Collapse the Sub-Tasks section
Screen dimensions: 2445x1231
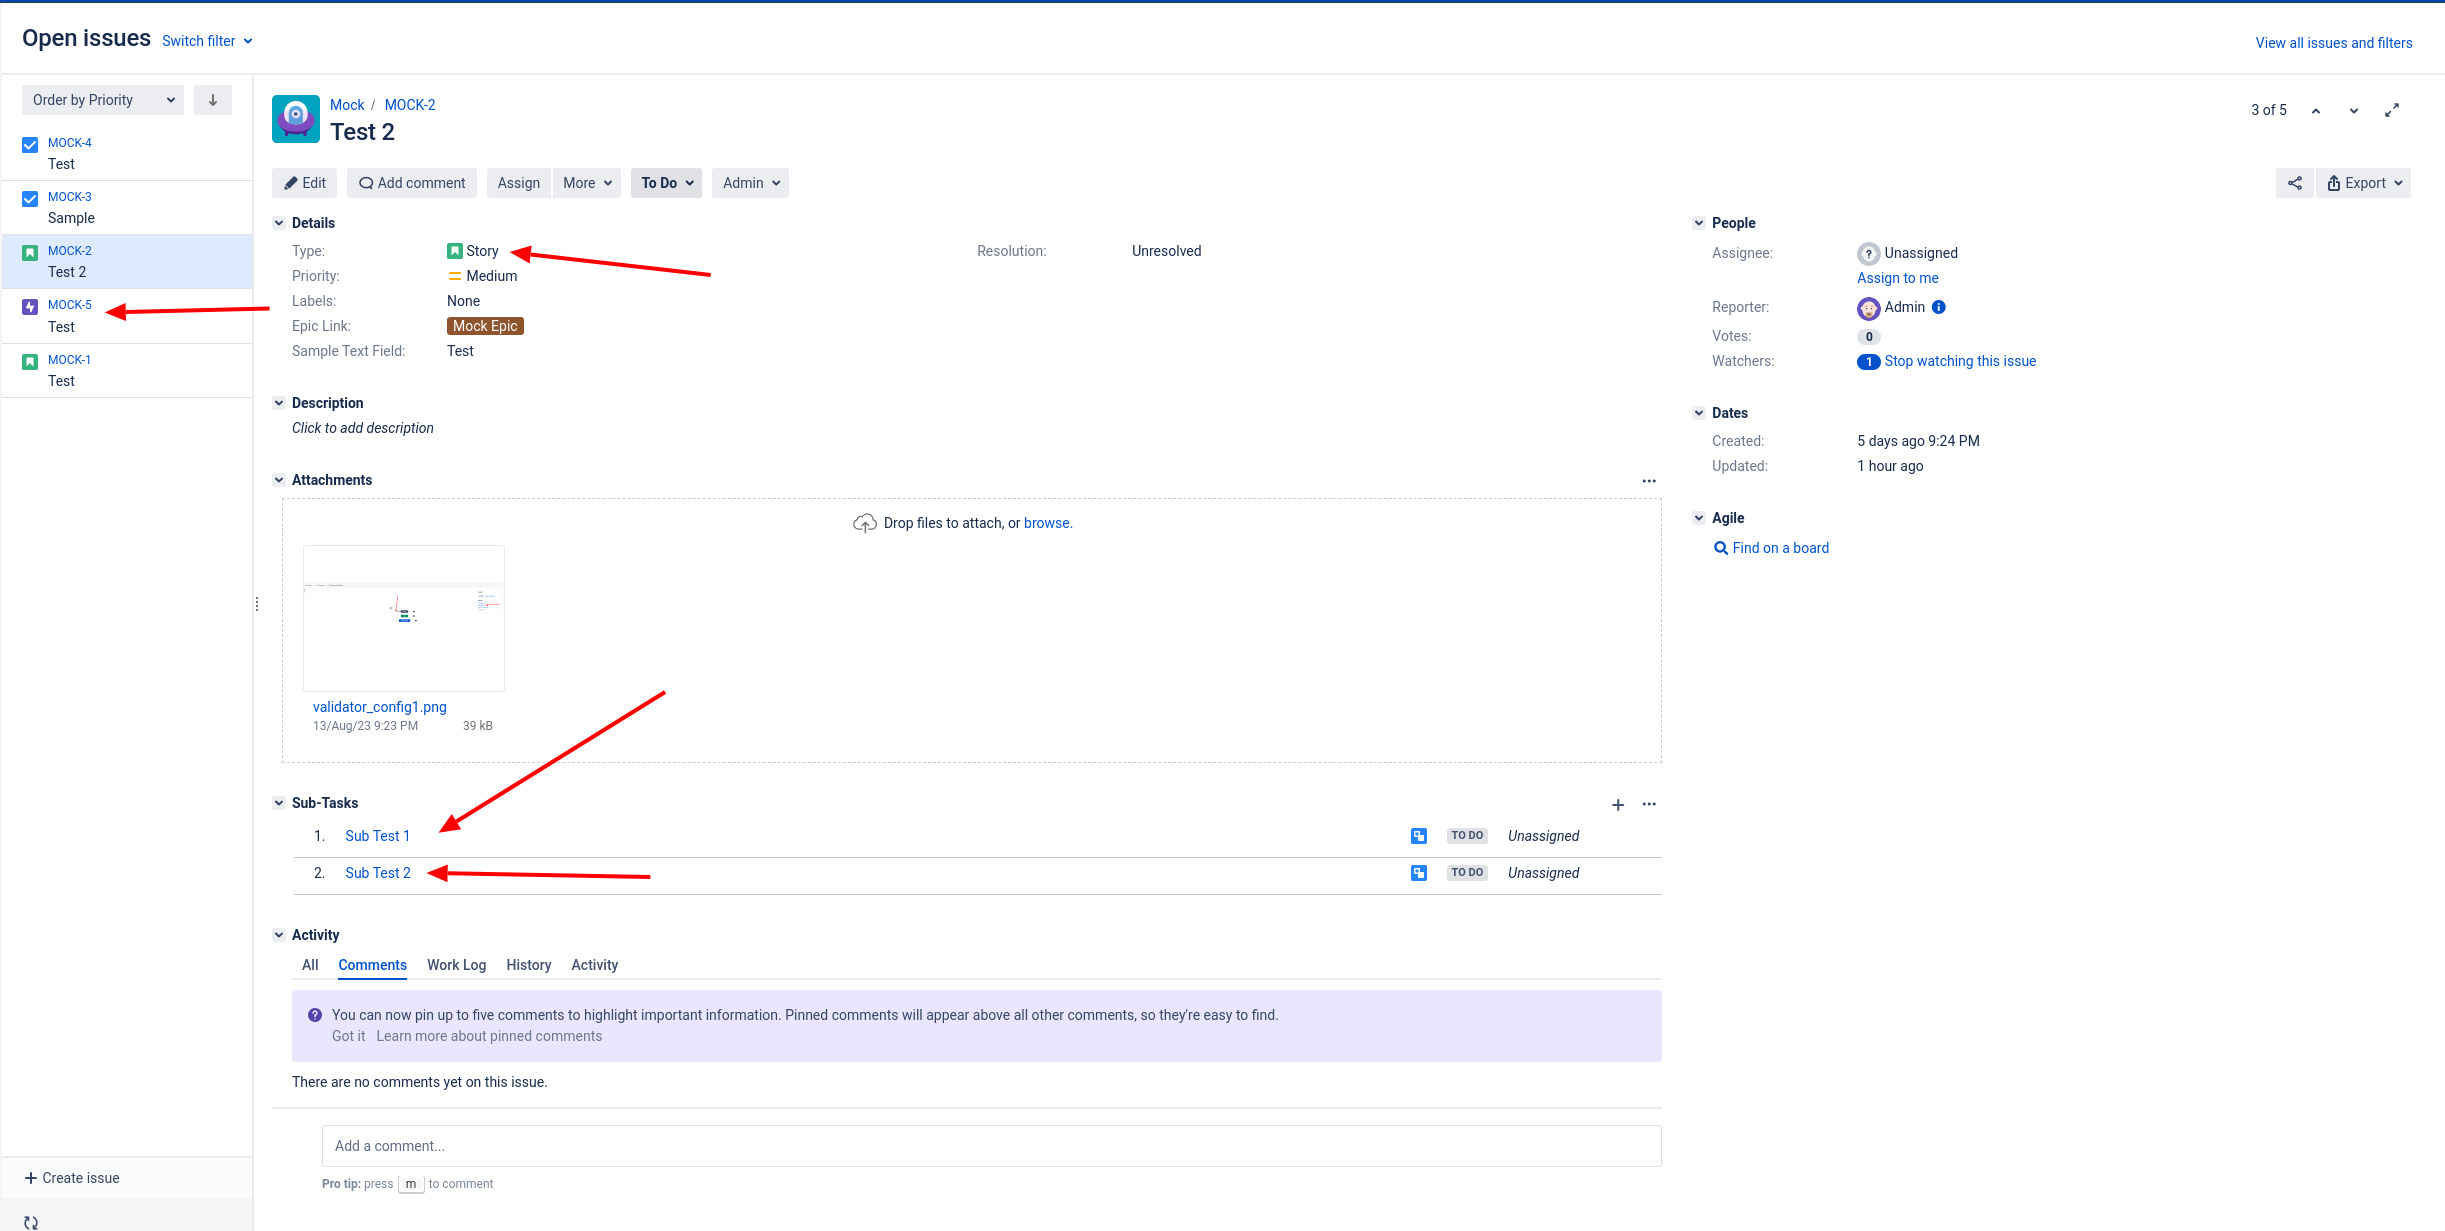pyautogui.click(x=279, y=803)
